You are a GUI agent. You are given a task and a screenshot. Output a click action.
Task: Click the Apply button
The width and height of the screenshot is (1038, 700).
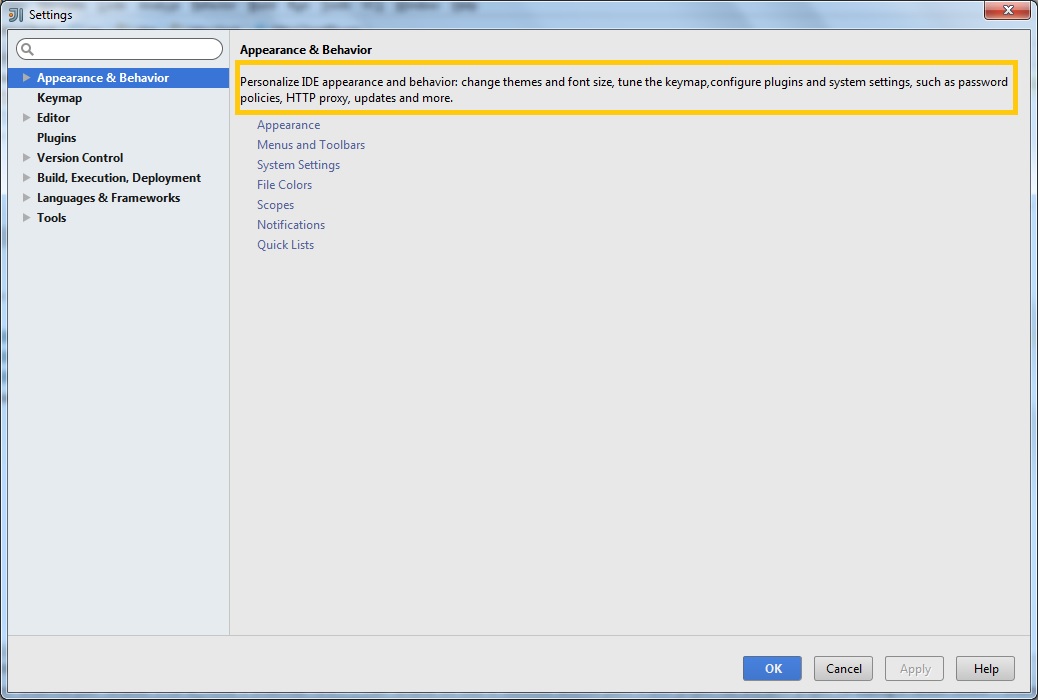point(914,668)
